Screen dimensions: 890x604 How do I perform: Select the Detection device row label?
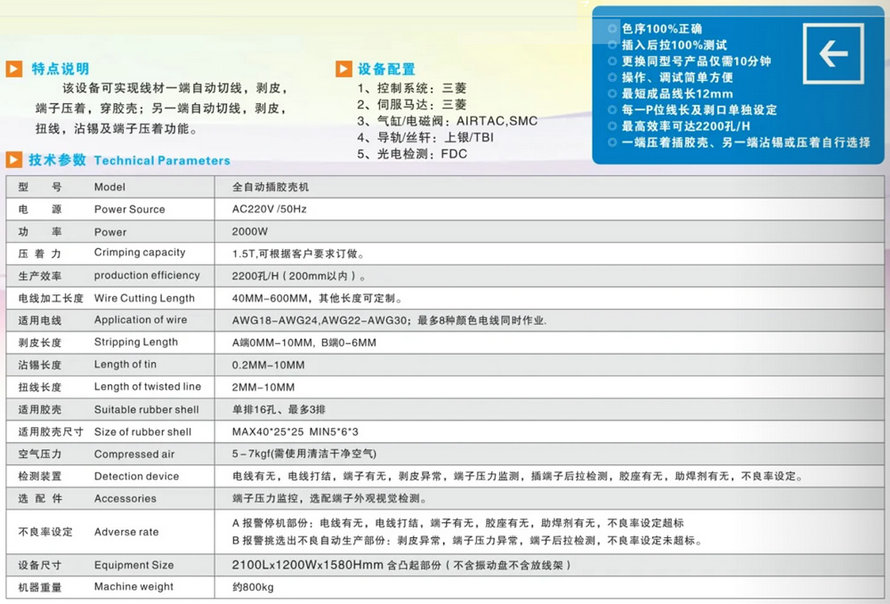[x=136, y=476]
